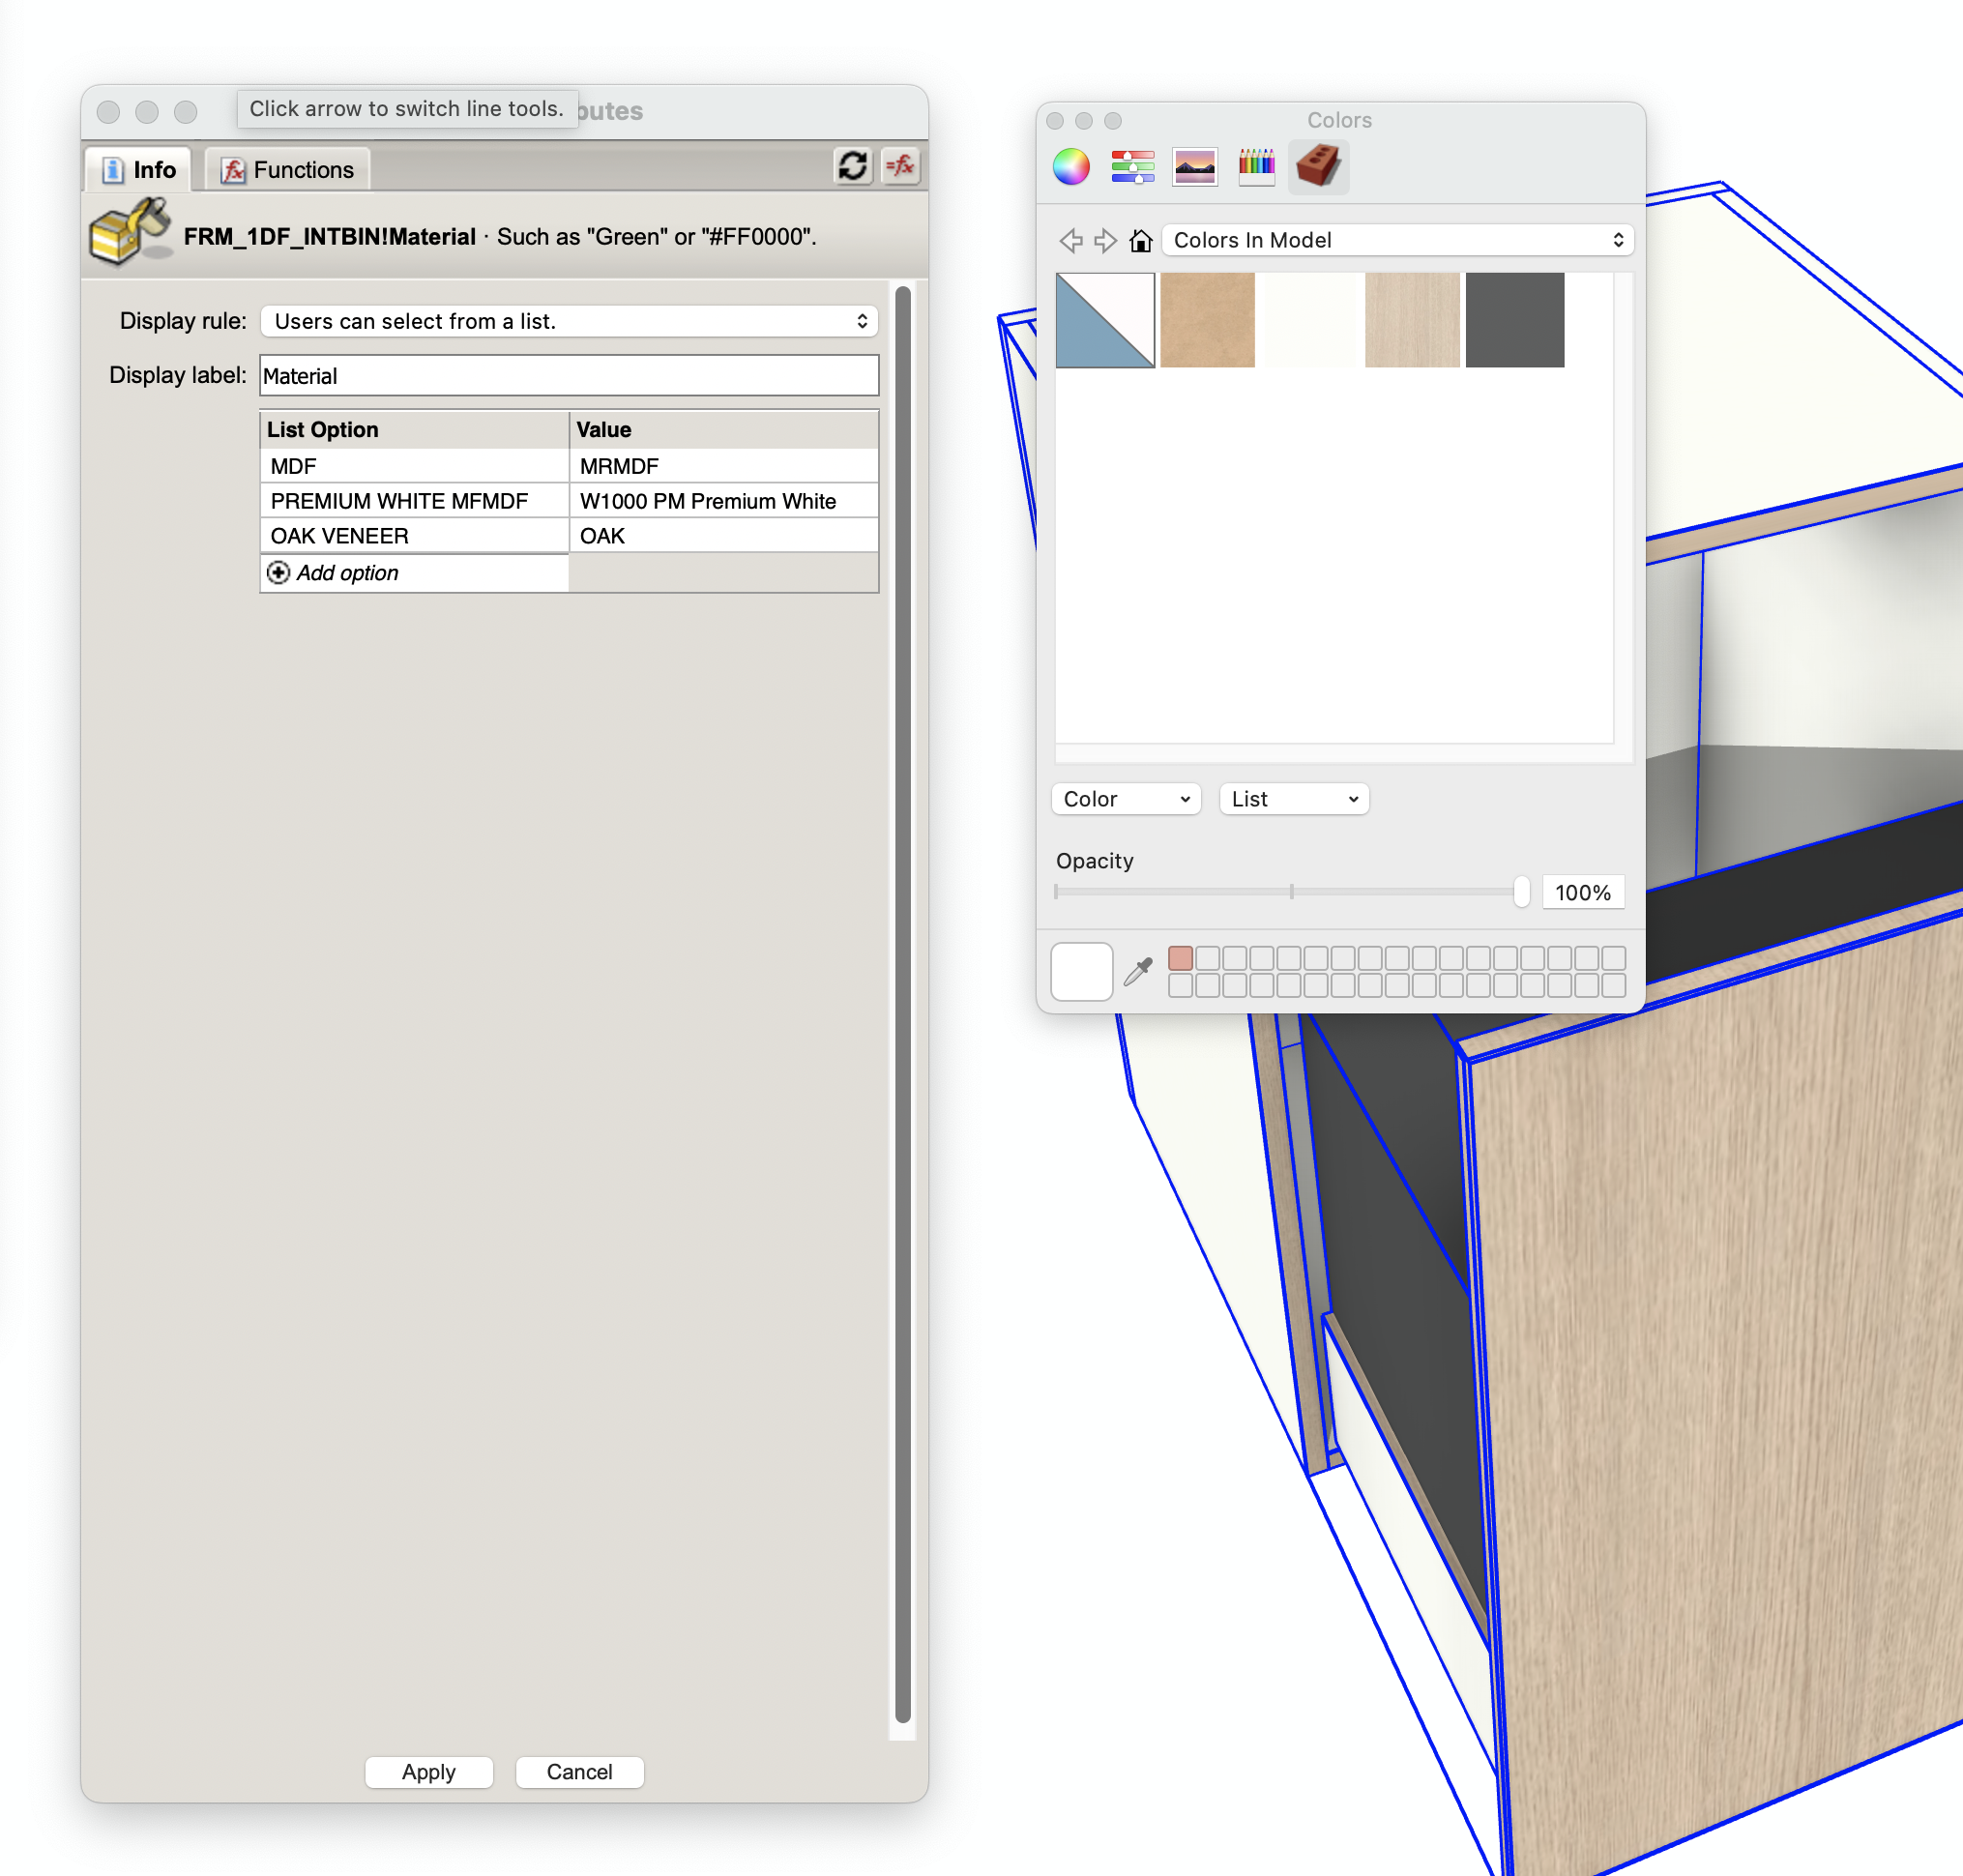Pick color with the eyedropper tool
The height and width of the screenshot is (1876, 1963).
[x=1138, y=971]
